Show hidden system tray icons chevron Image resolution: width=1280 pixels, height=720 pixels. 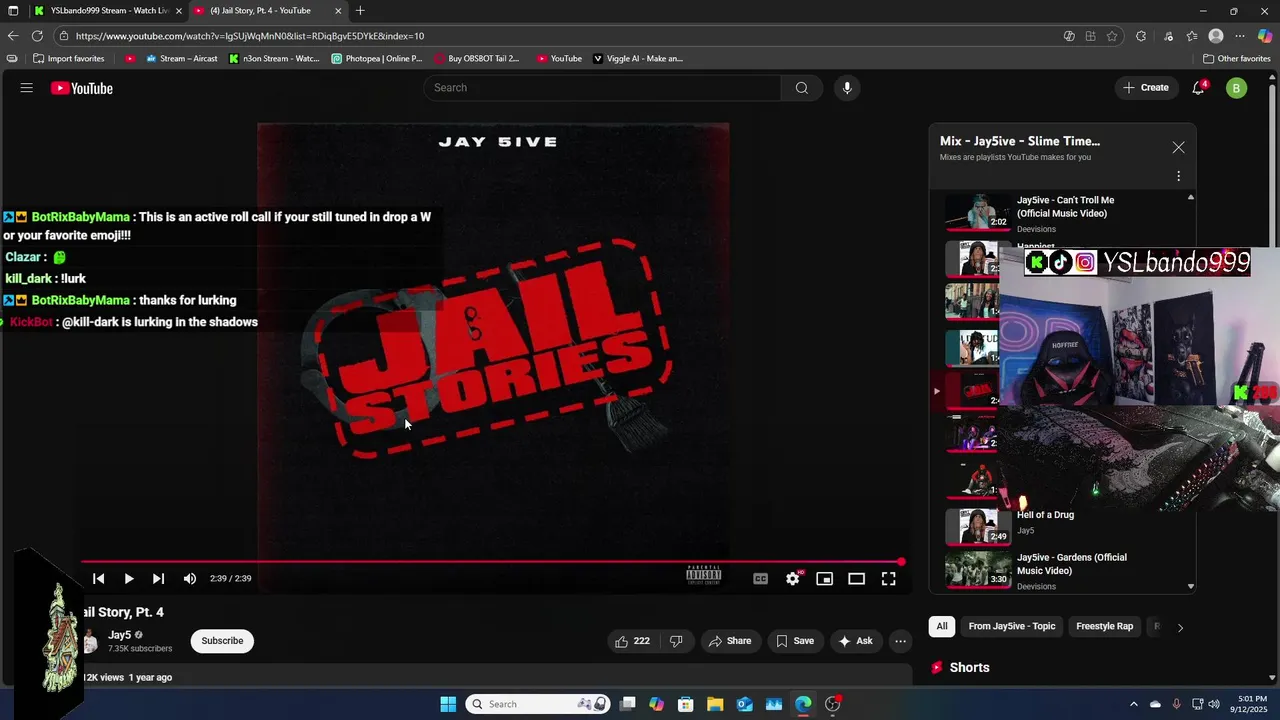[1134, 704]
